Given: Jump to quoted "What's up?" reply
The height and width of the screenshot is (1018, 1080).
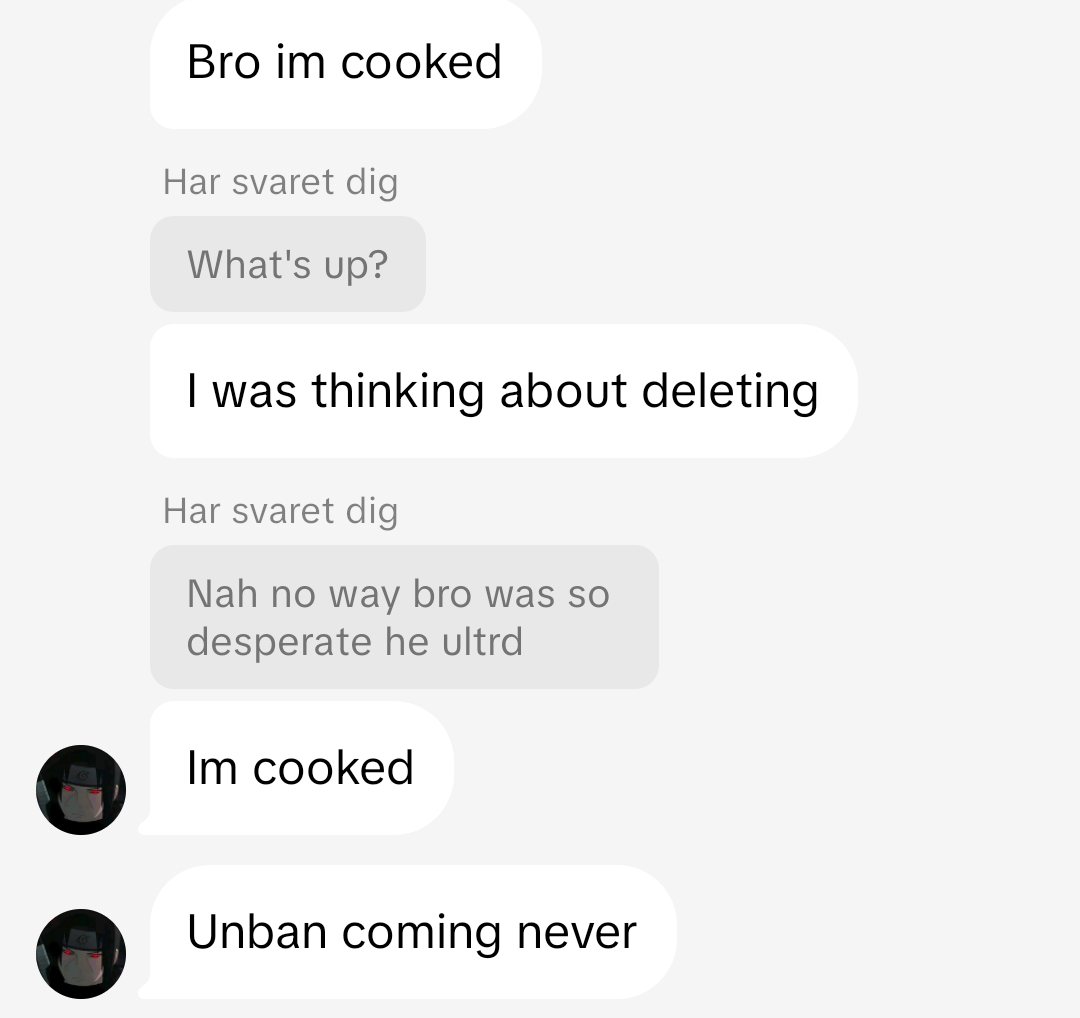Looking at the screenshot, I should (288, 264).
